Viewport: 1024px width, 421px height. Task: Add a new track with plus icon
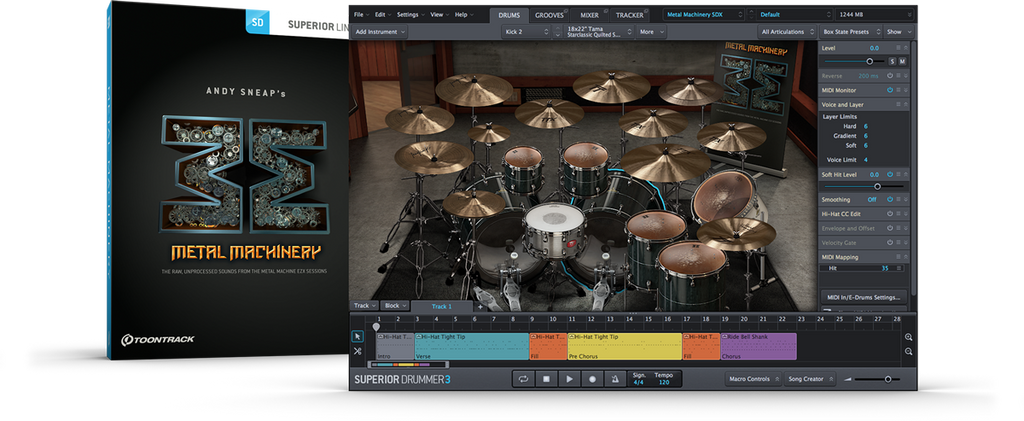480,306
